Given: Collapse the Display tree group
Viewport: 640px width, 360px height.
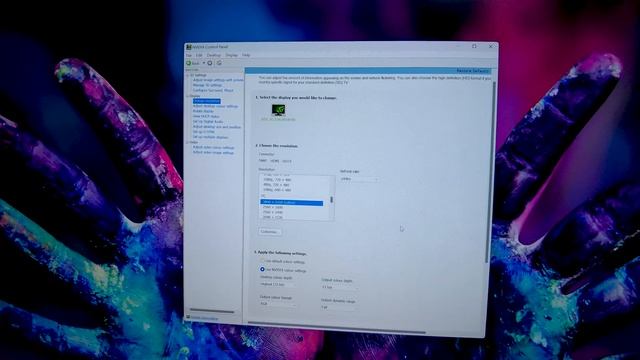Looking at the screenshot, I should point(188,96).
